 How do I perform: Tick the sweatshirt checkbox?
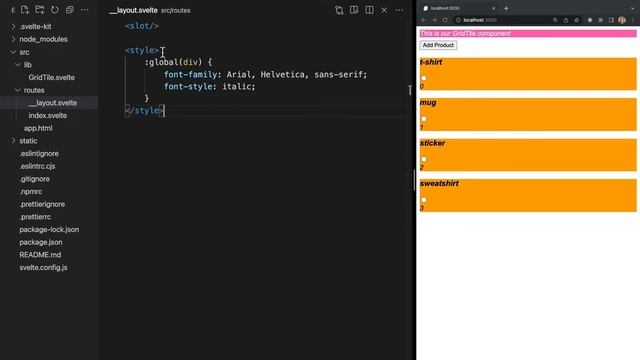424,200
